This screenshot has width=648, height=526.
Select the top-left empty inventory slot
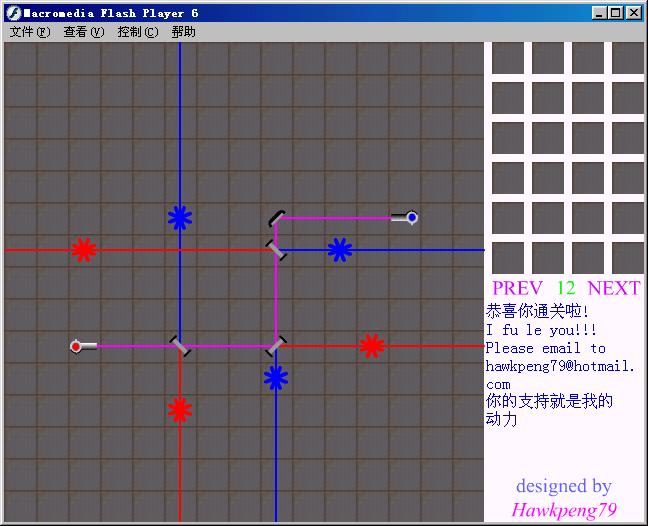tap(508, 58)
